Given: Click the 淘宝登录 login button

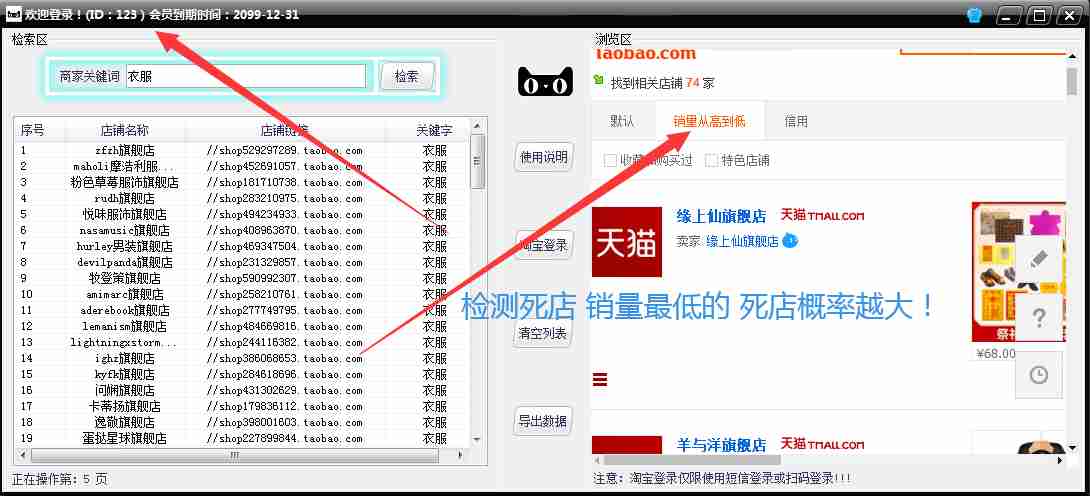Looking at the screenshot, I should 544,245.
